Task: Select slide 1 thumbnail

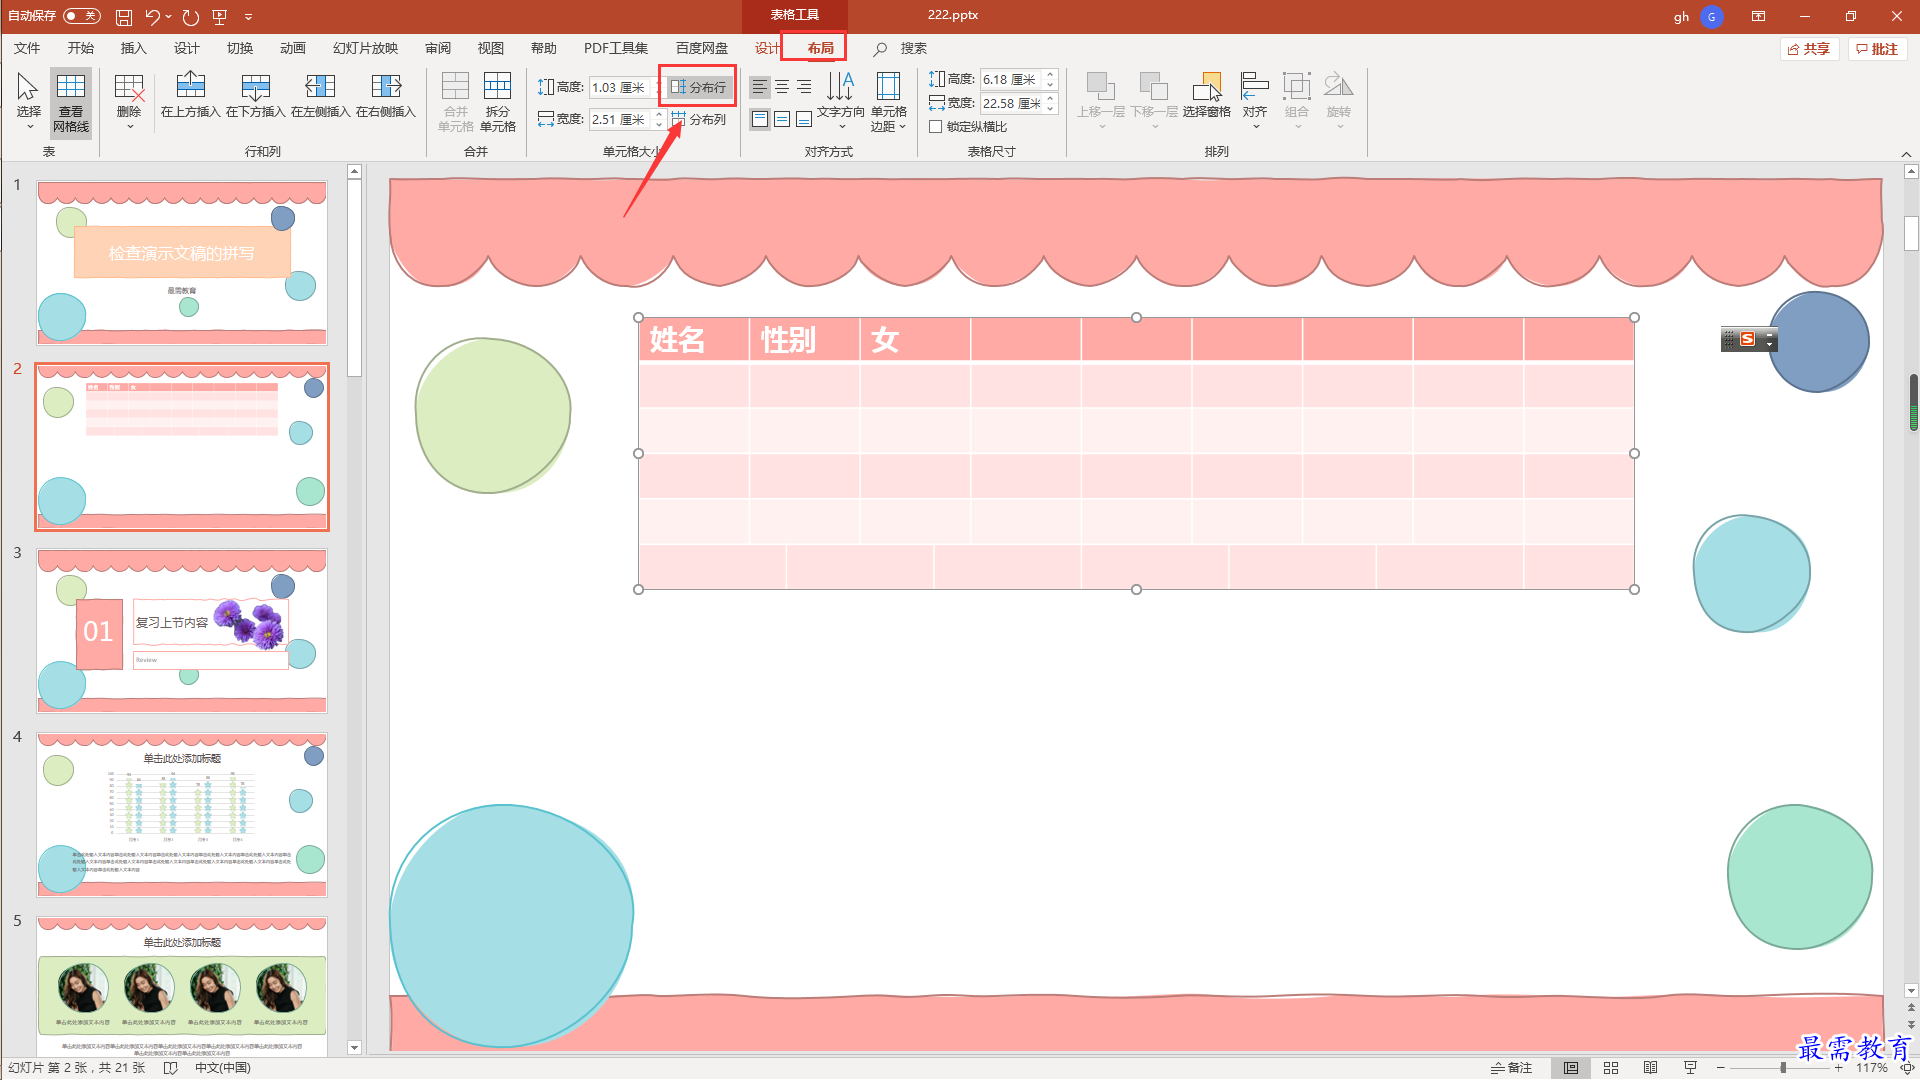Action: [182, 263]
